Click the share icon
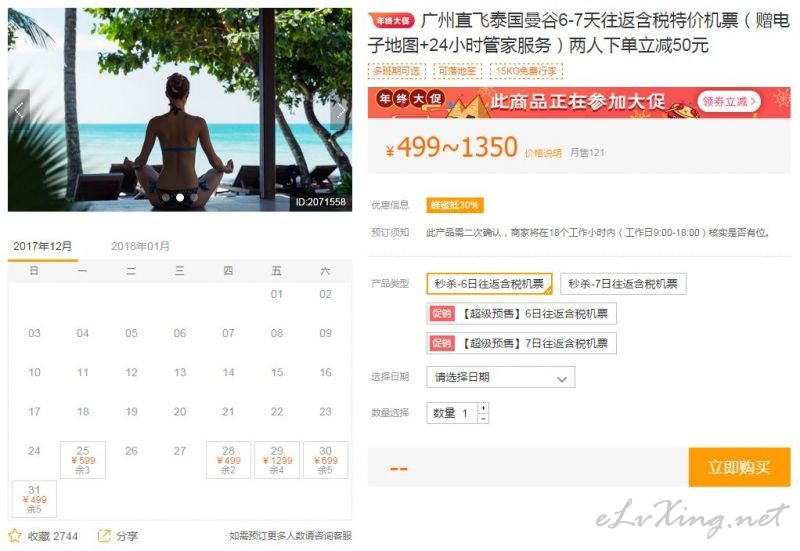Screen dimensions: 800x551 [x=104, y=535]
